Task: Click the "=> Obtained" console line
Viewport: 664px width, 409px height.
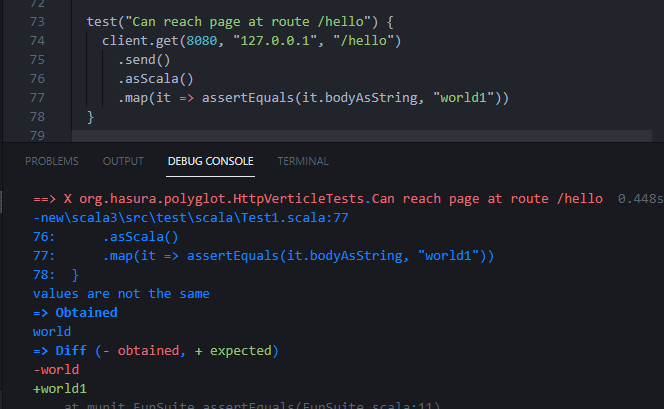Action: point(75,313)
